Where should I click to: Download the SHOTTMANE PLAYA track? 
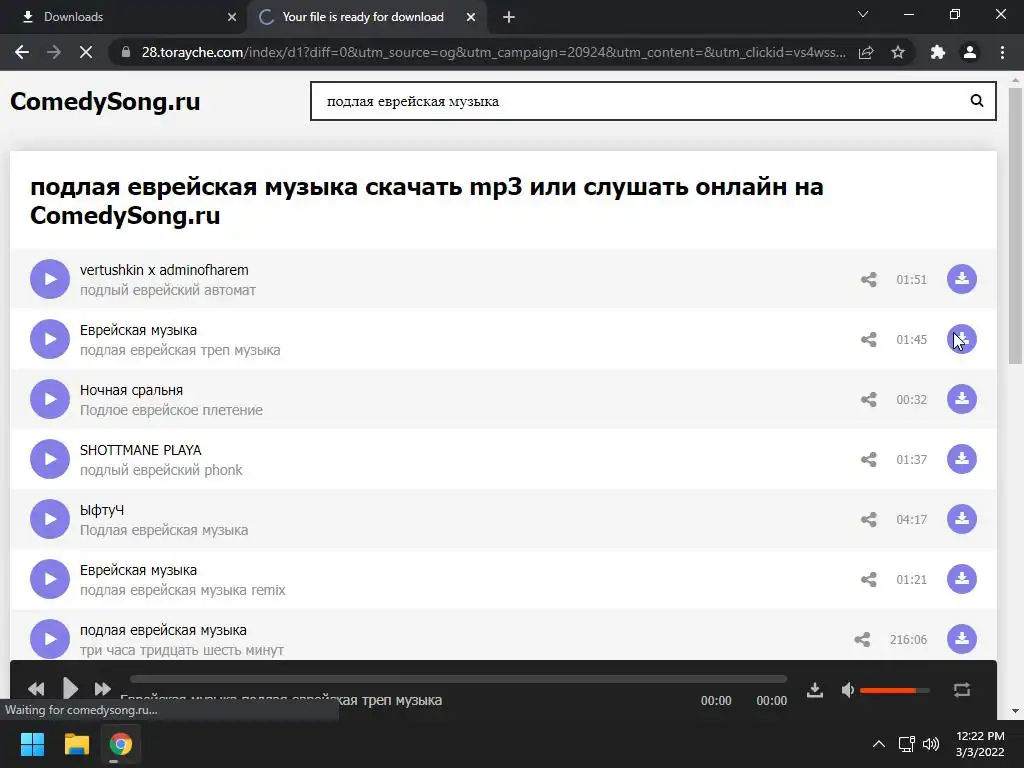[962, 459]
